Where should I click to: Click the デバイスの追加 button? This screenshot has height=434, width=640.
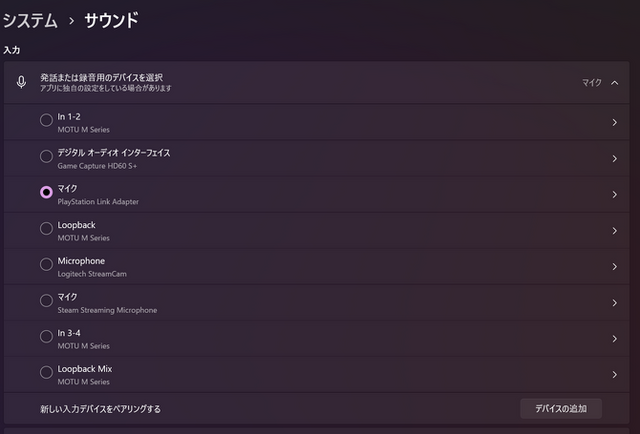tap(561, 408)
